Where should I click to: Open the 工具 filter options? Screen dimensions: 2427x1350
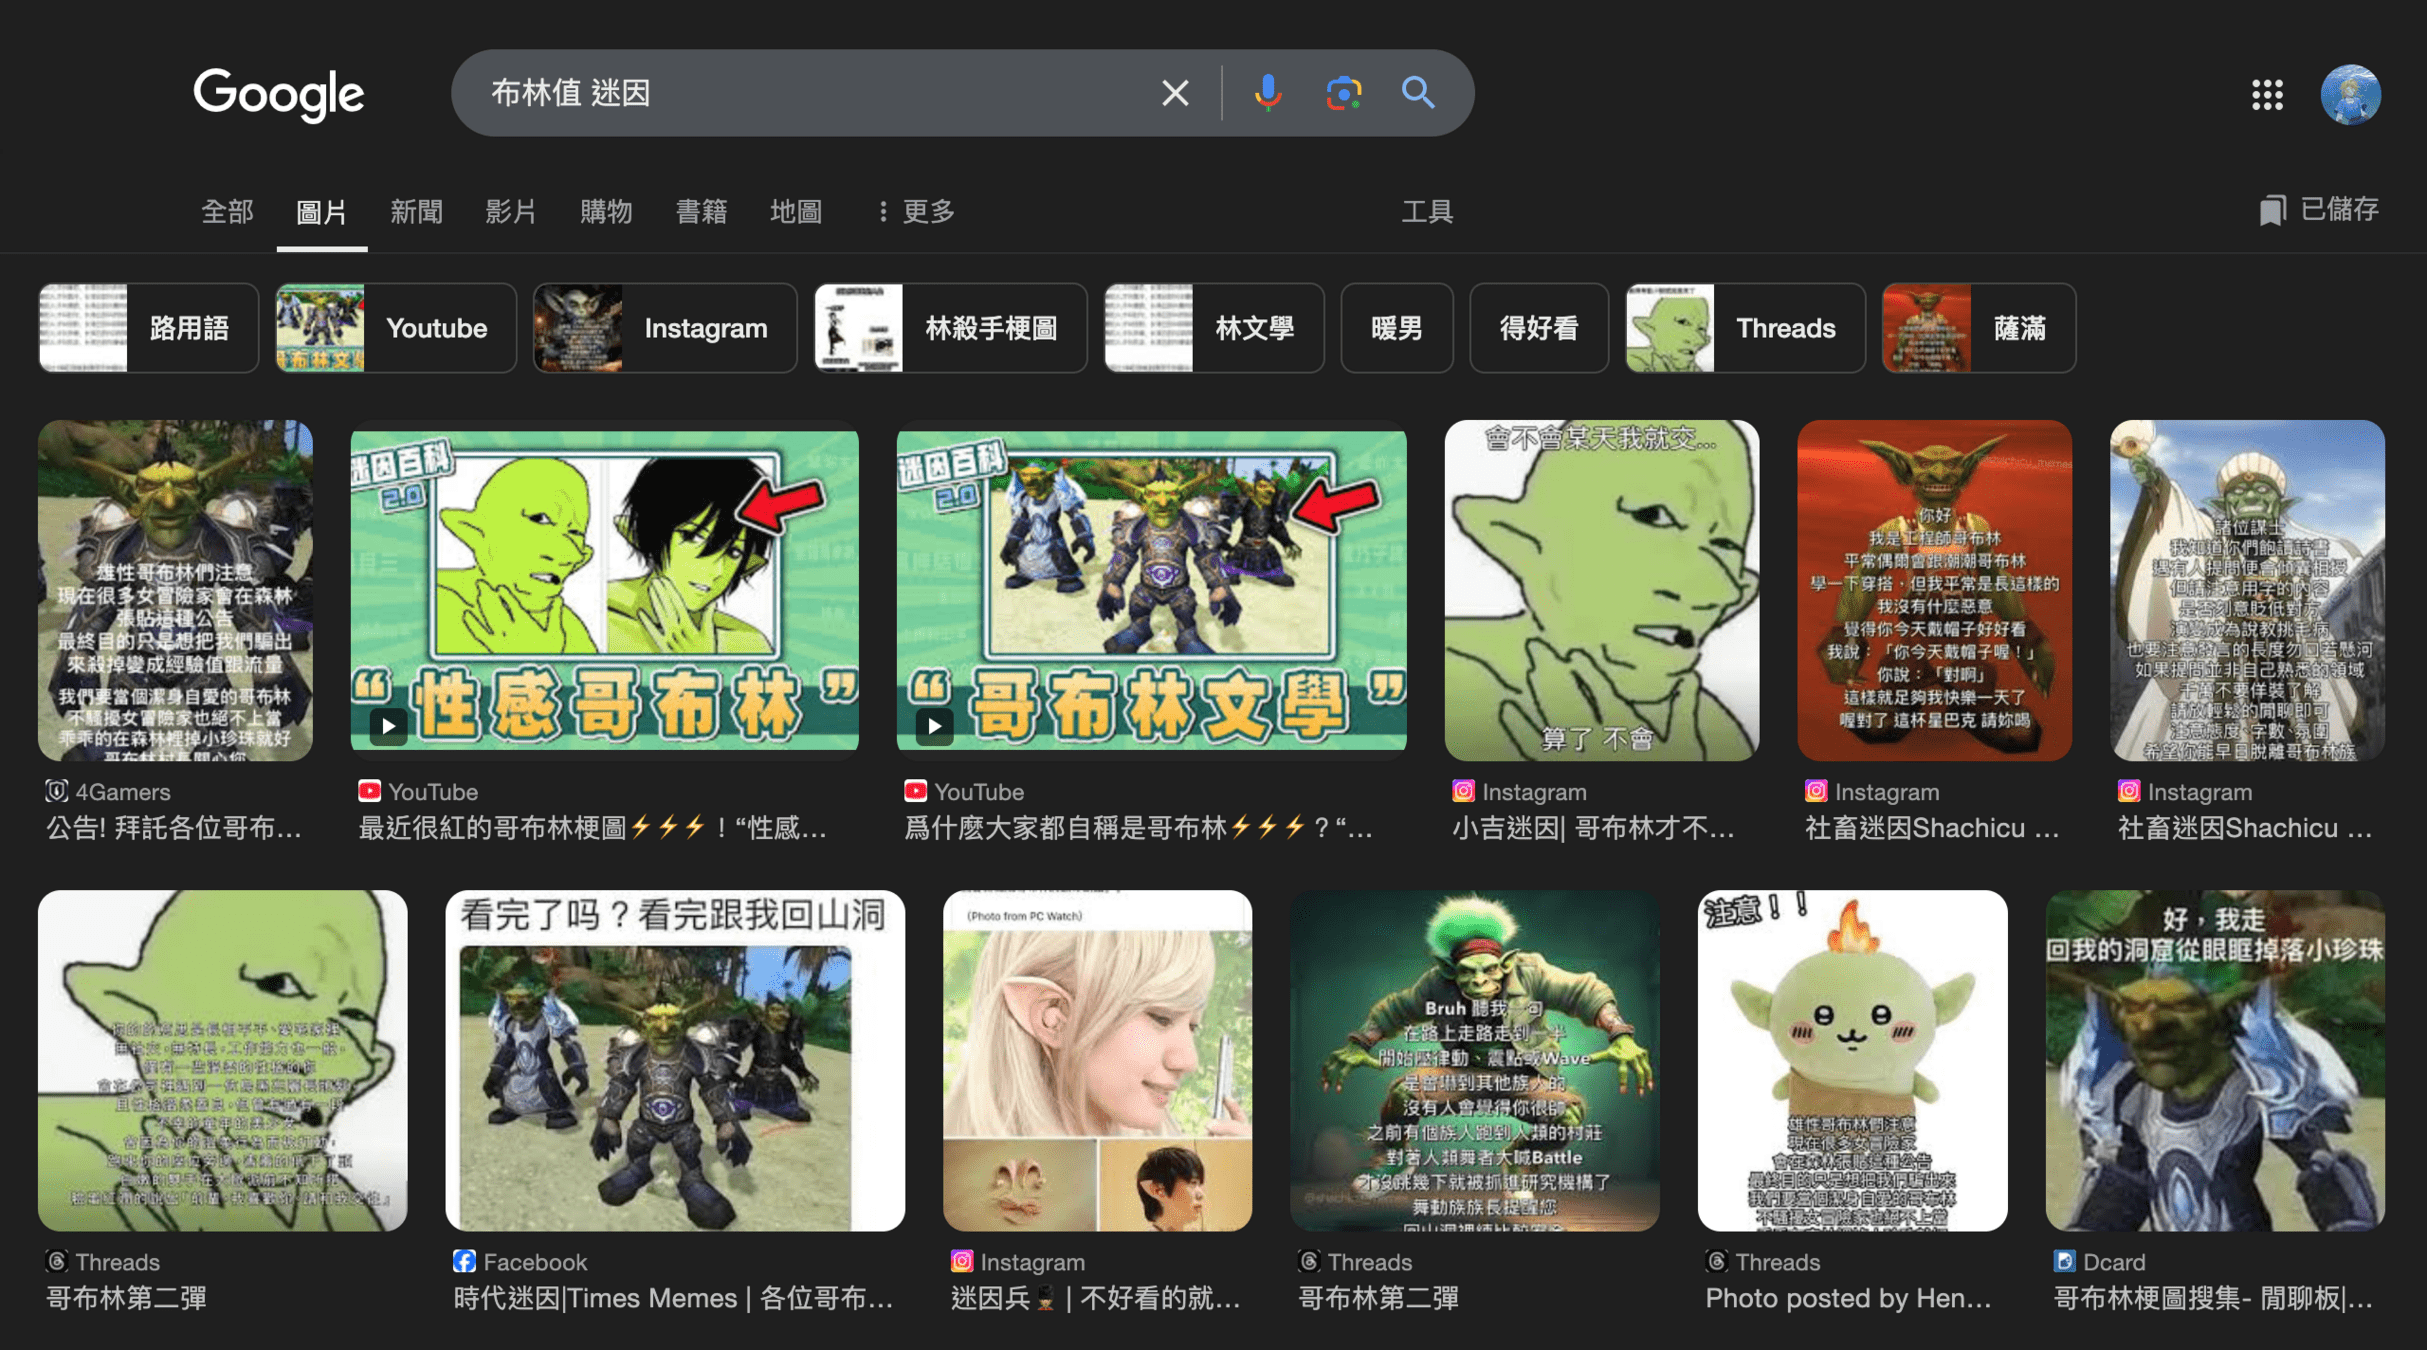pyautogui.click(x=1426, y=211)
